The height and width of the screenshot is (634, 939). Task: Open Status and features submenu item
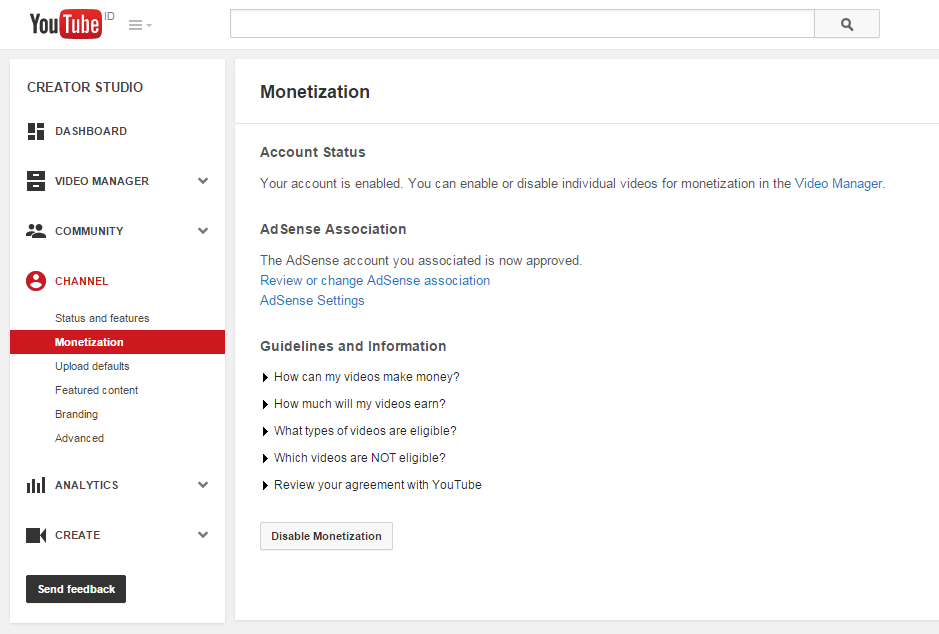coord(102,318)
